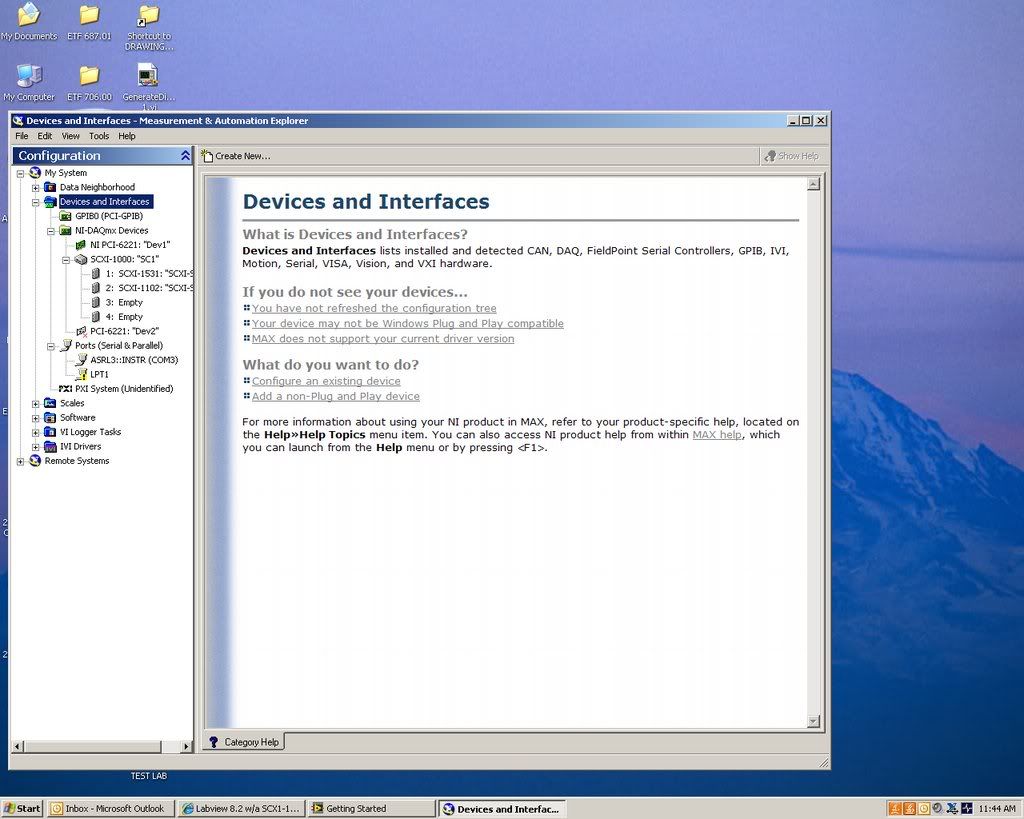Open the Tools menu

(99, 136)
